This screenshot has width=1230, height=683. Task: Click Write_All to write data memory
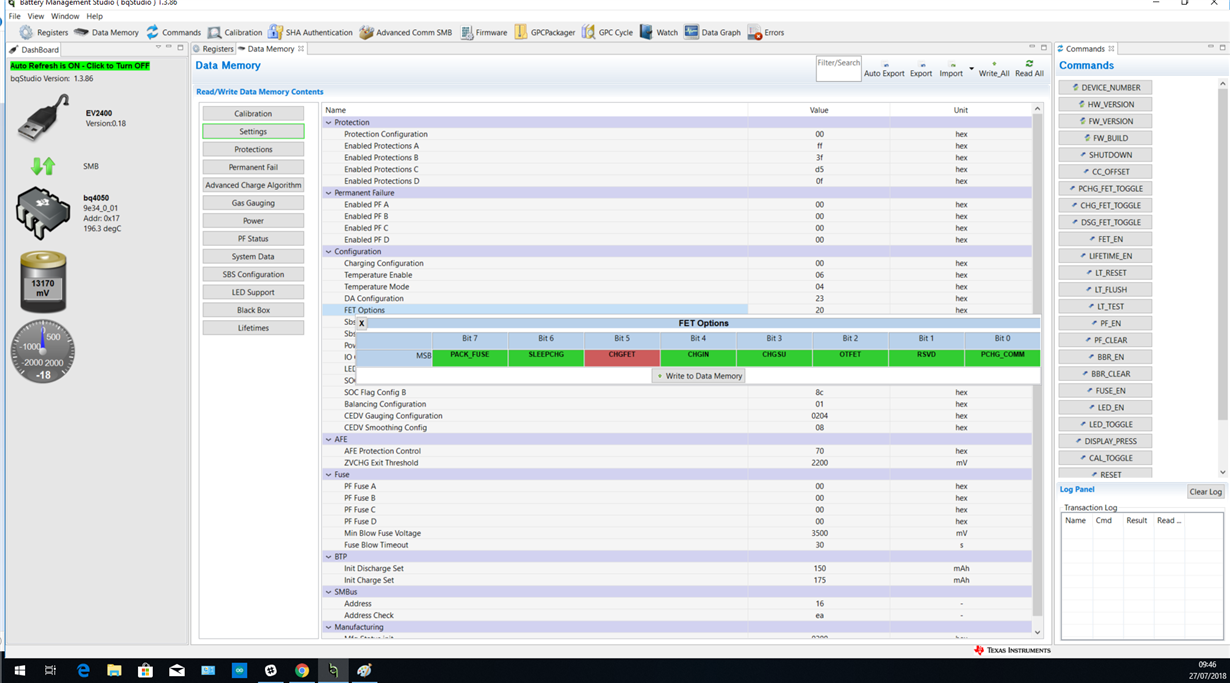(x=994, y=69)
